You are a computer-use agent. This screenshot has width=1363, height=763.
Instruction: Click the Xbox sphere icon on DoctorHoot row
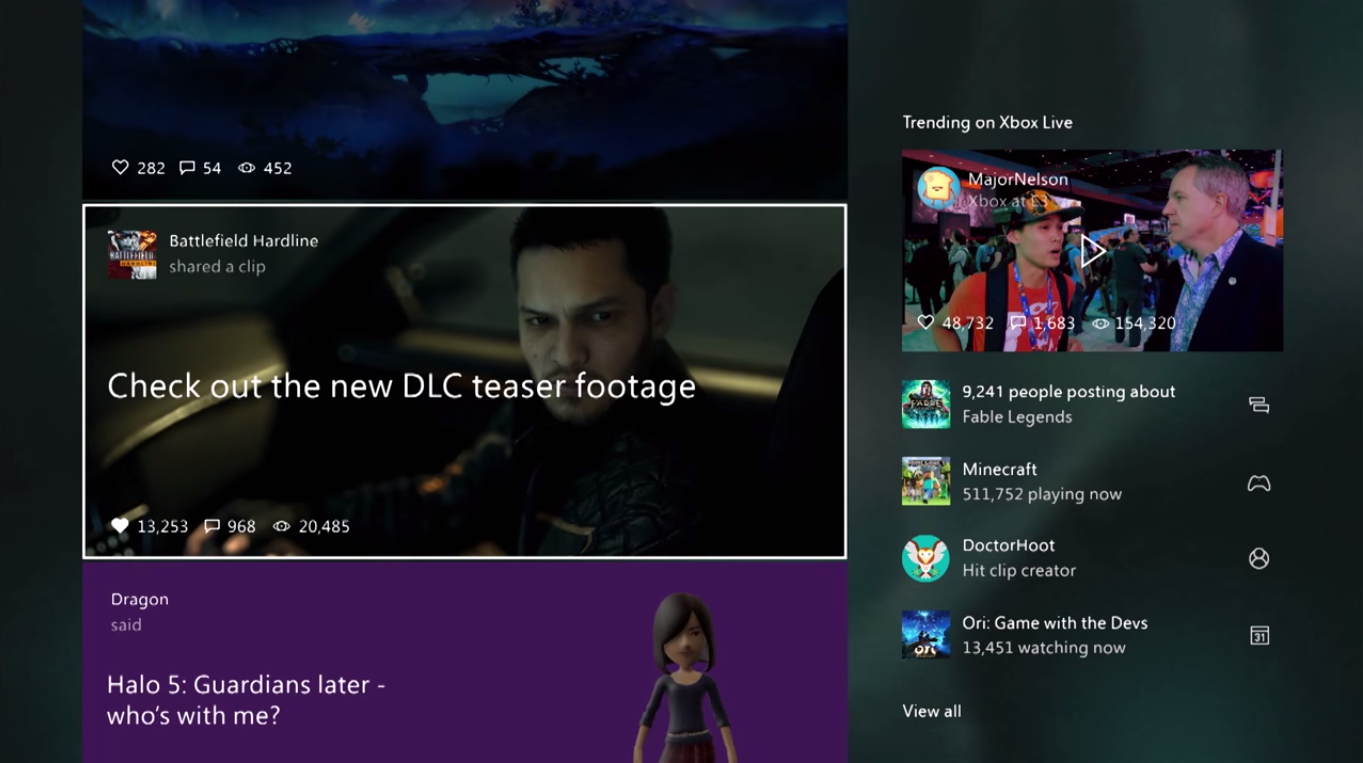click(x=1259, y=559)
